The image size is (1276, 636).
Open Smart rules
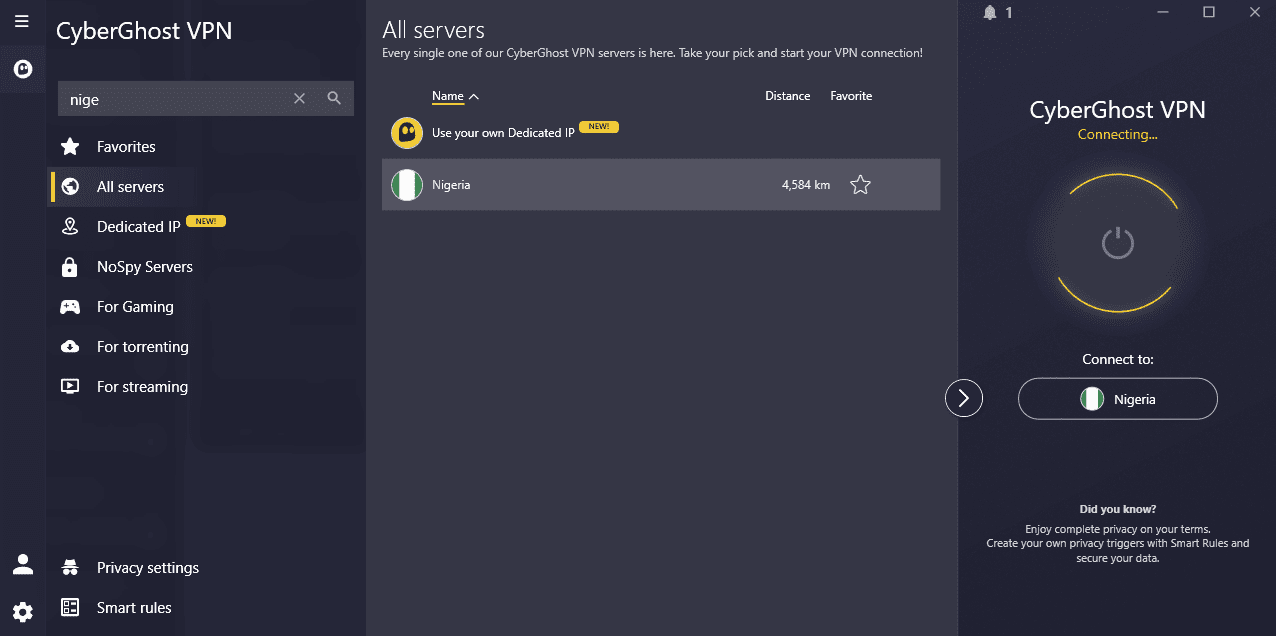[x=134, y=608]
